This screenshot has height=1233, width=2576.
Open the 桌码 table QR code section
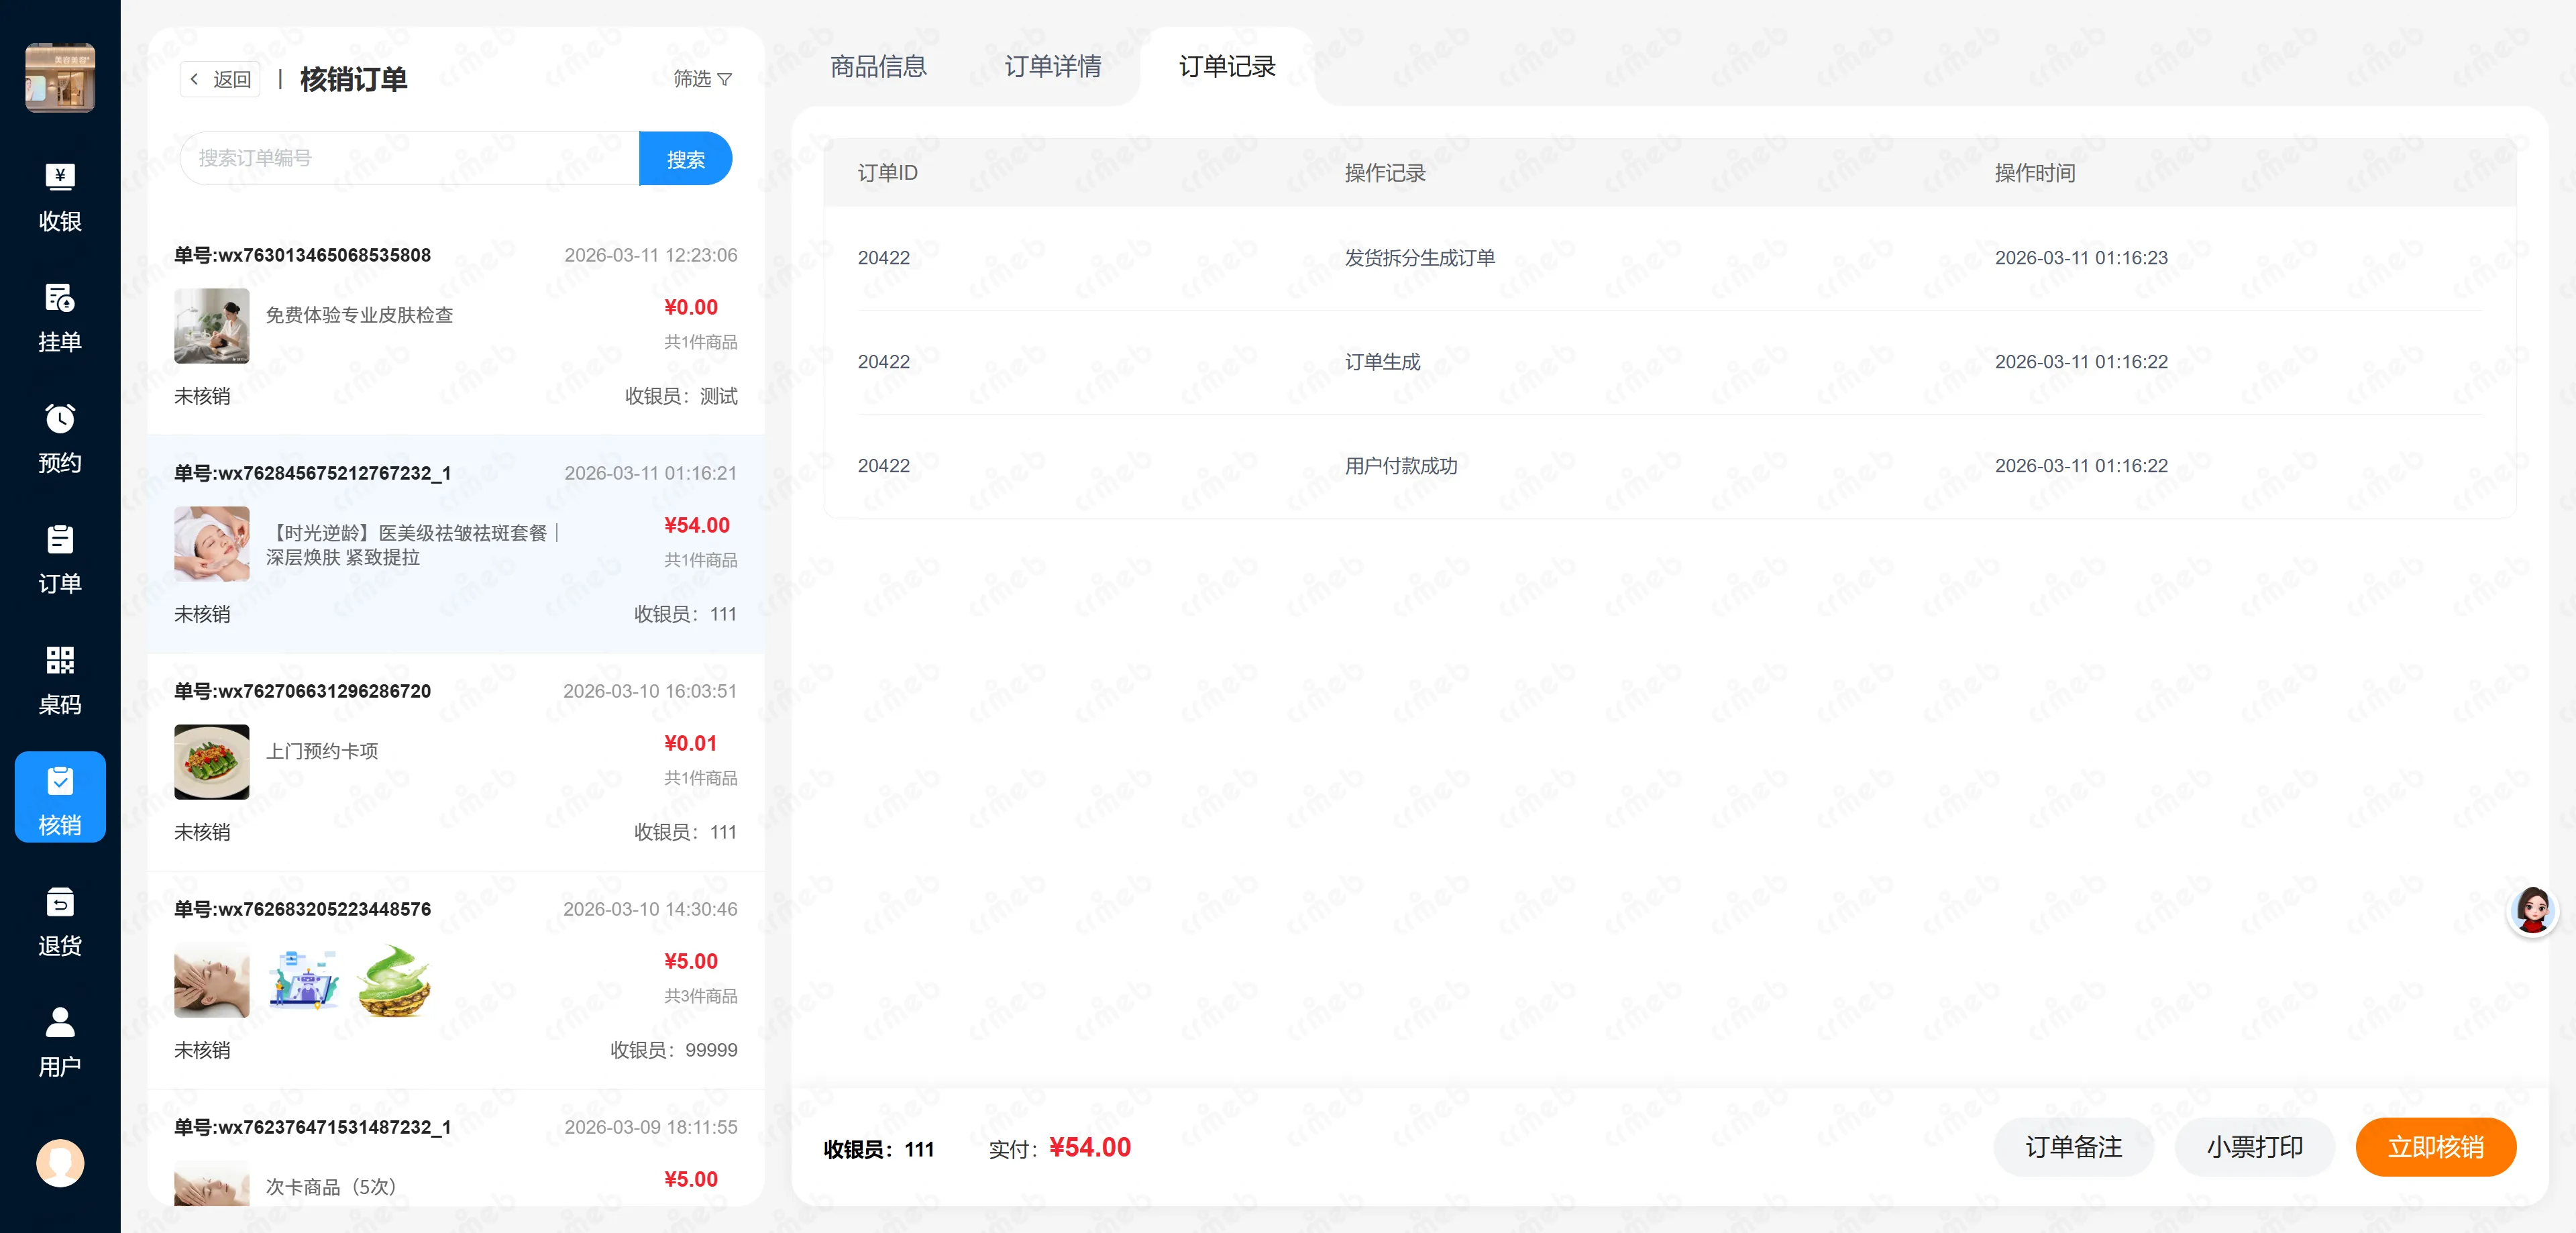tap(60, 680)
